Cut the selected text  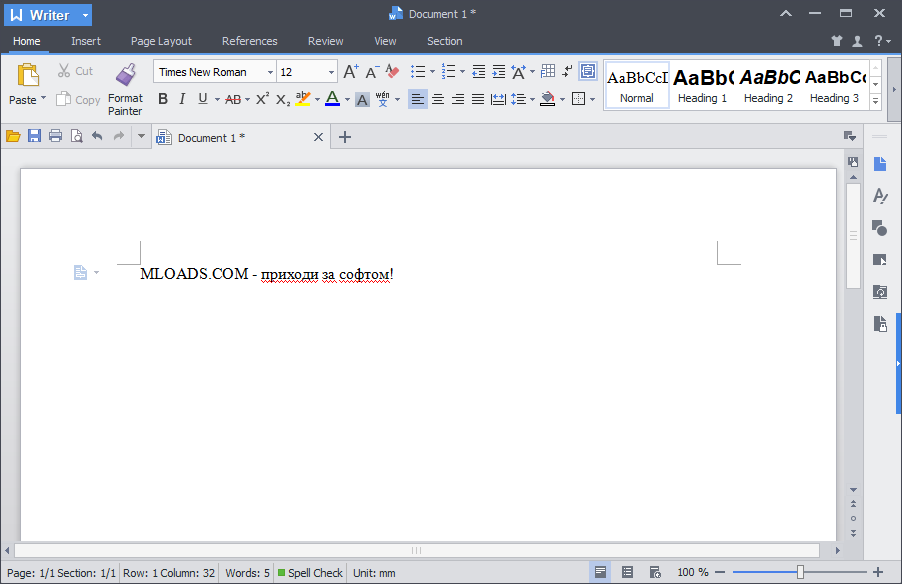pyautogui.click(x=75, y=71)
